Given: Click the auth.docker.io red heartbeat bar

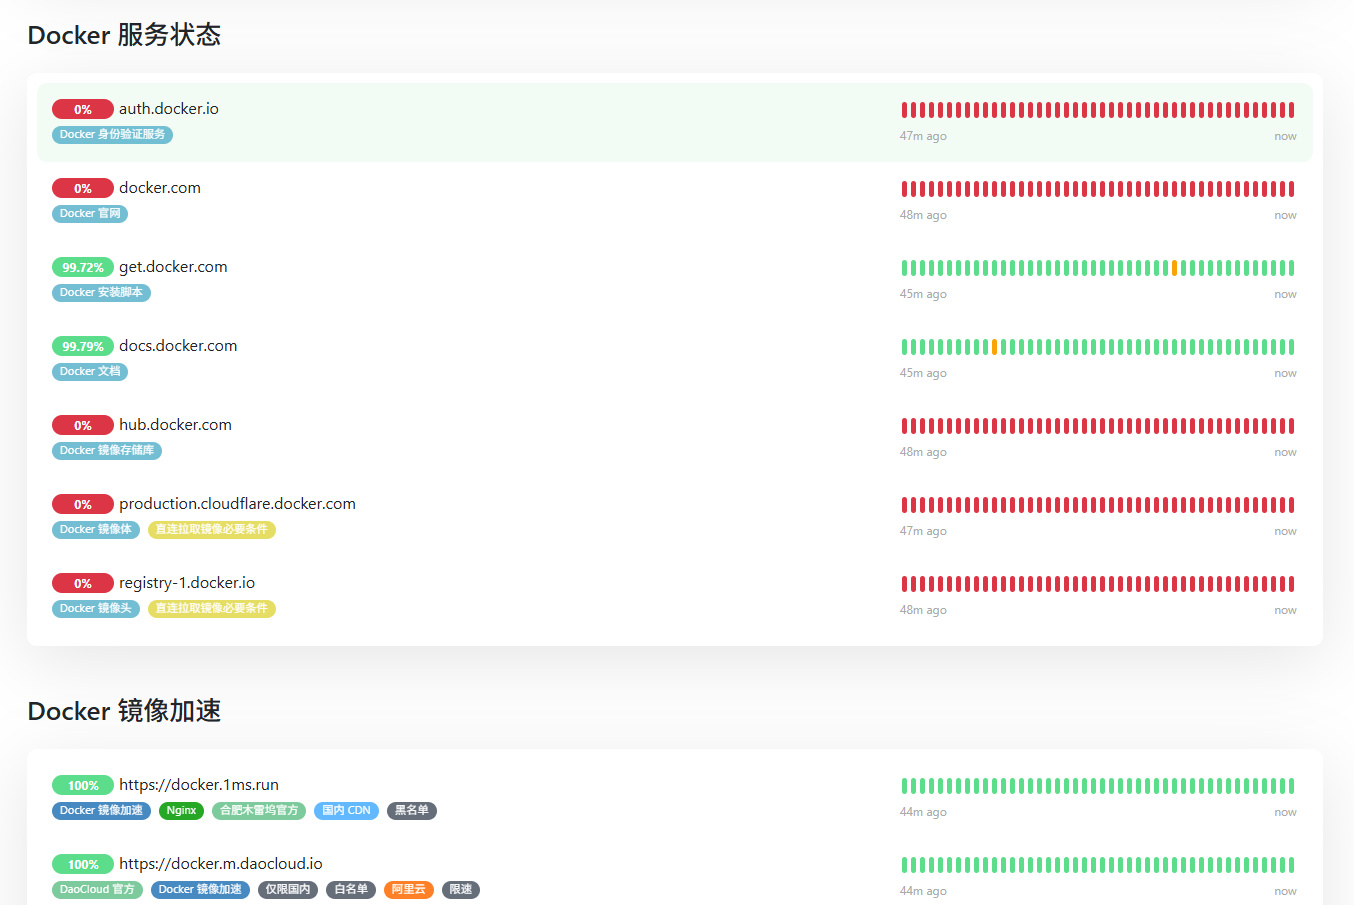Looking at the screenshot, I should tap(1098, 110).
